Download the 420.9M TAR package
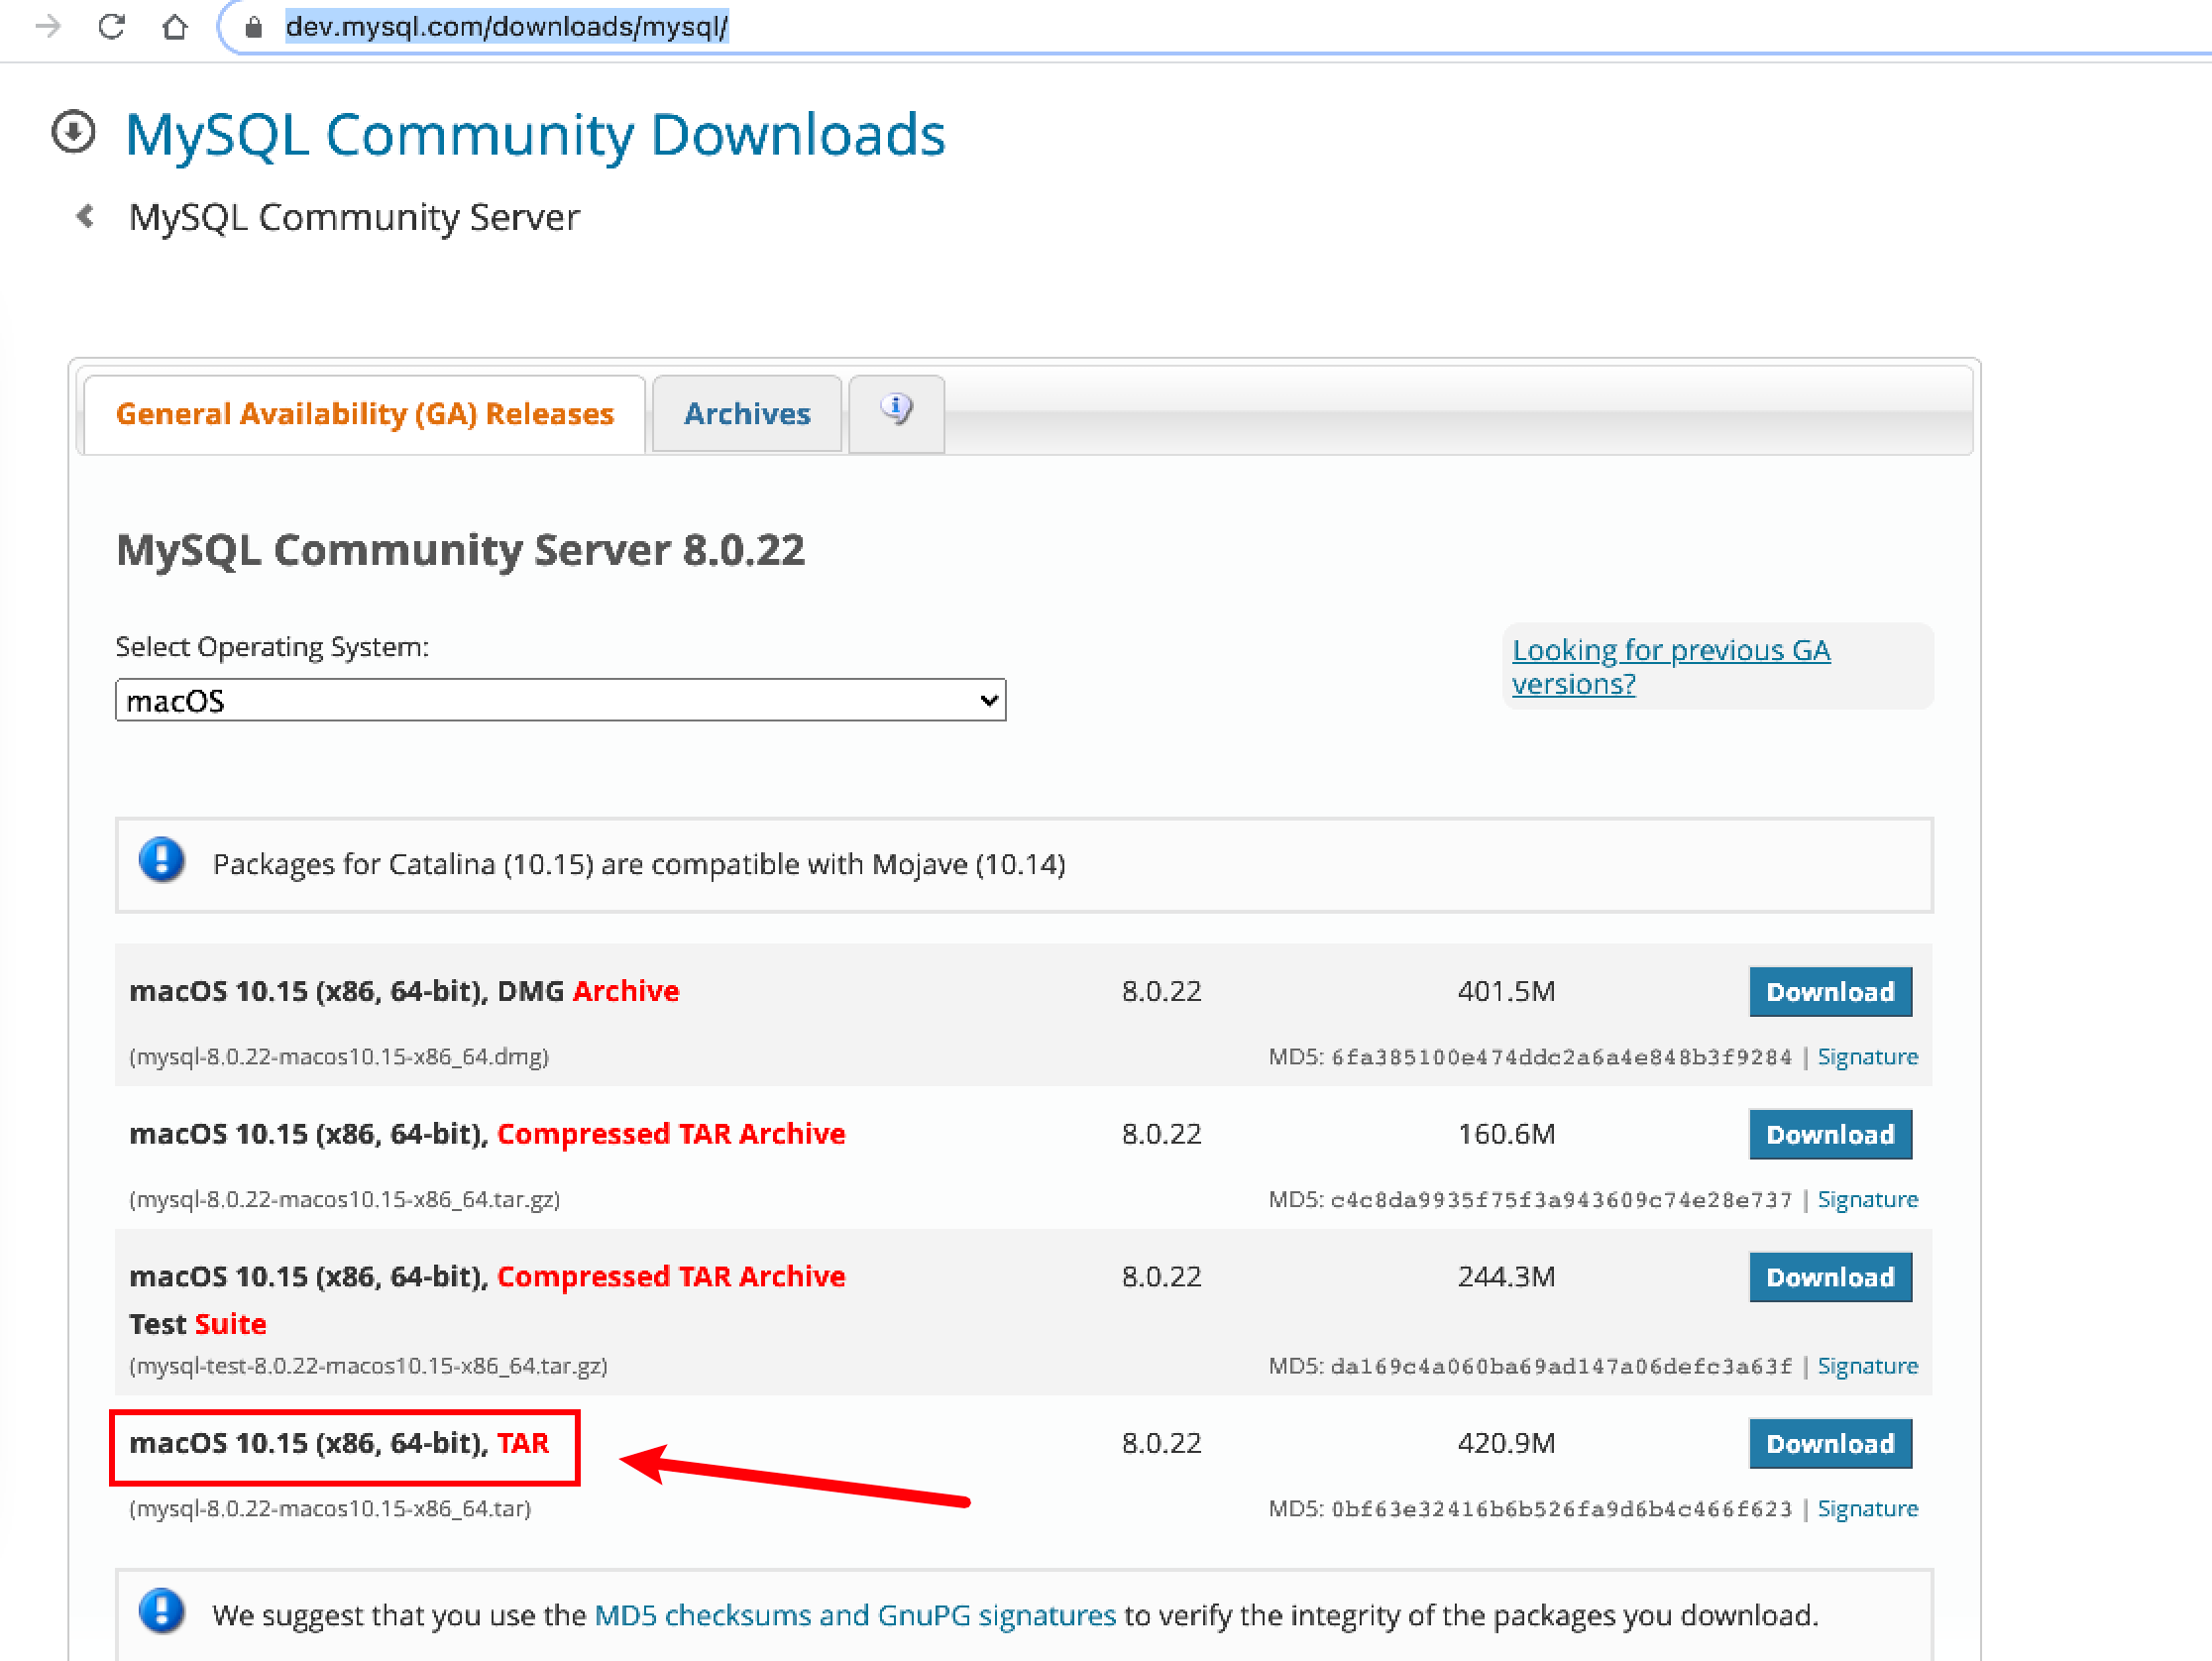The height and width of the screenshot is (1661, 2212). point(1830,1443)
